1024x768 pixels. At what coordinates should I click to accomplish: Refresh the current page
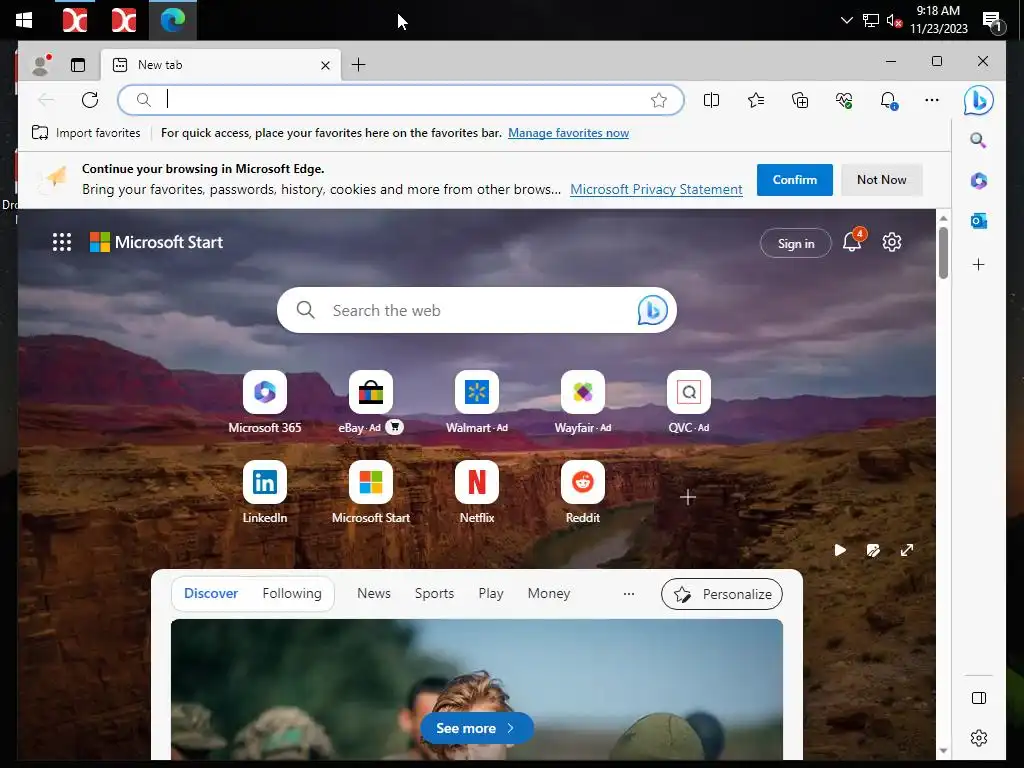[90, 100]
